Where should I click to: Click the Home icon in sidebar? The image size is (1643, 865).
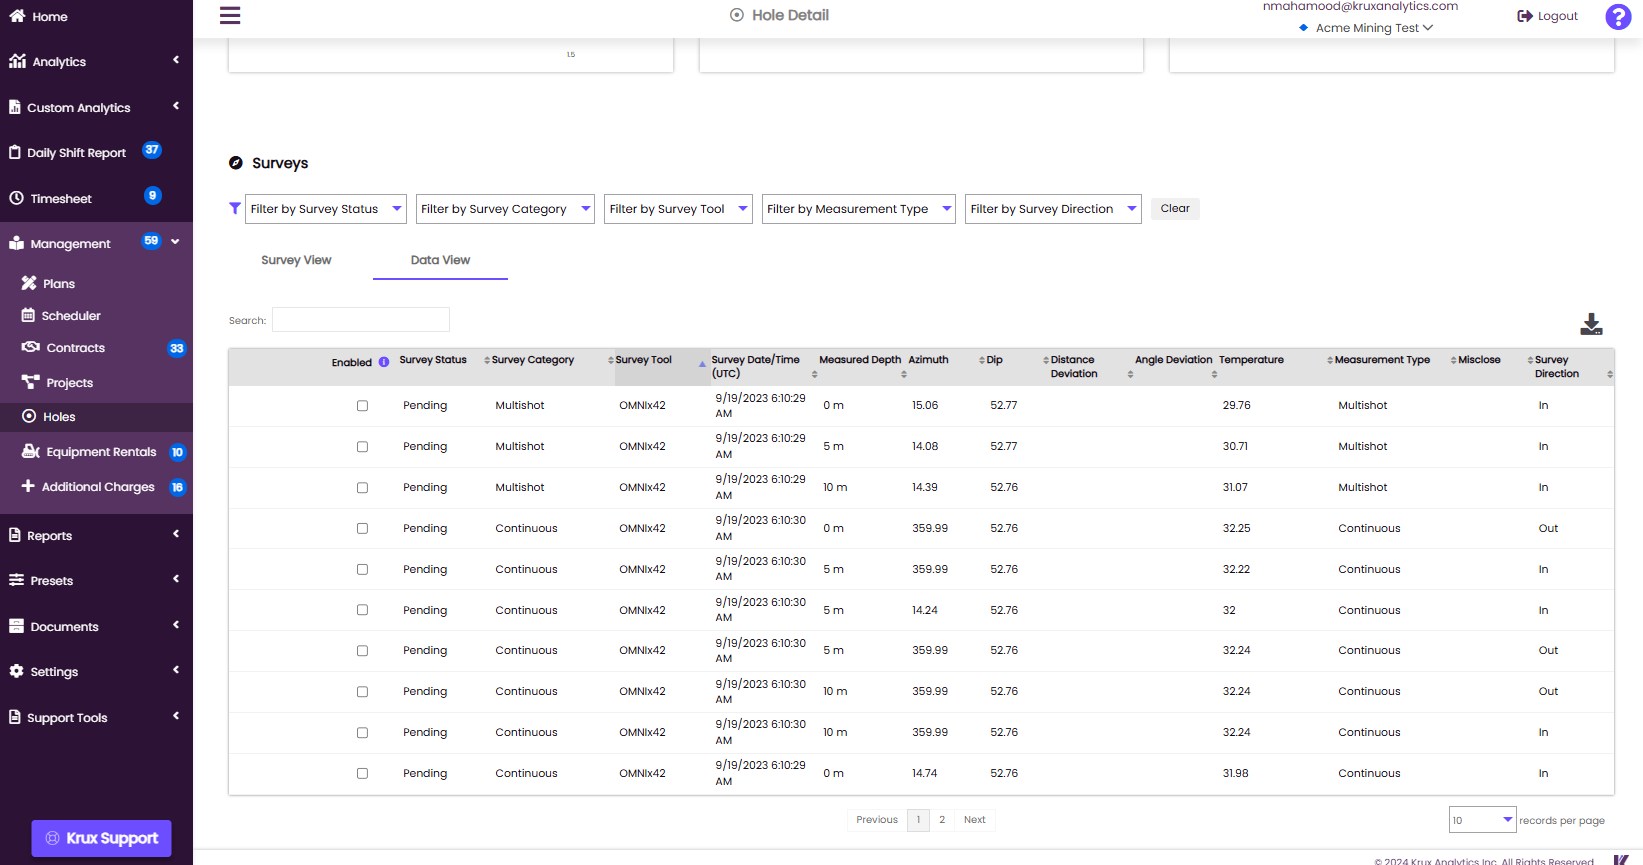[17, 16]
